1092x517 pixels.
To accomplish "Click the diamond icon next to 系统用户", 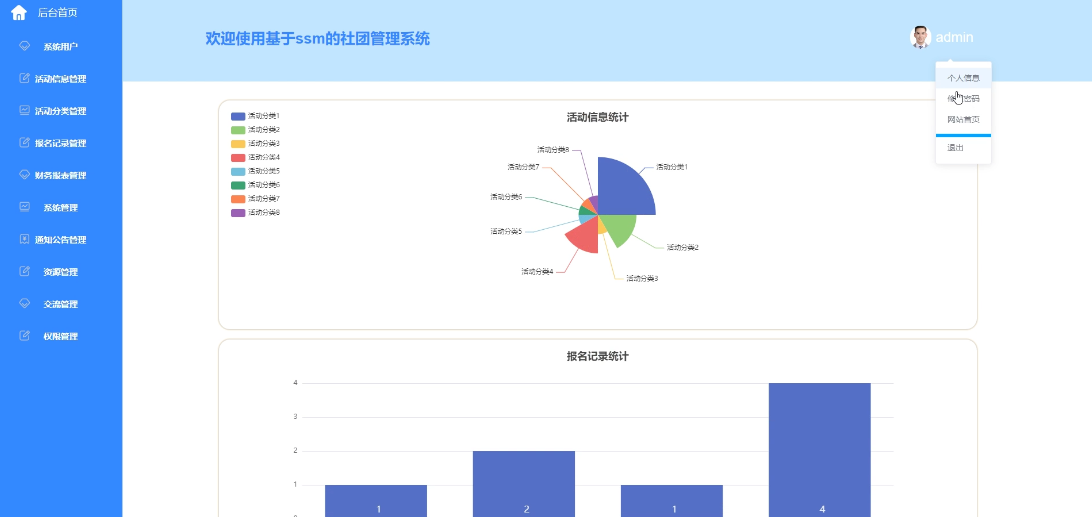I will [24, 46].
